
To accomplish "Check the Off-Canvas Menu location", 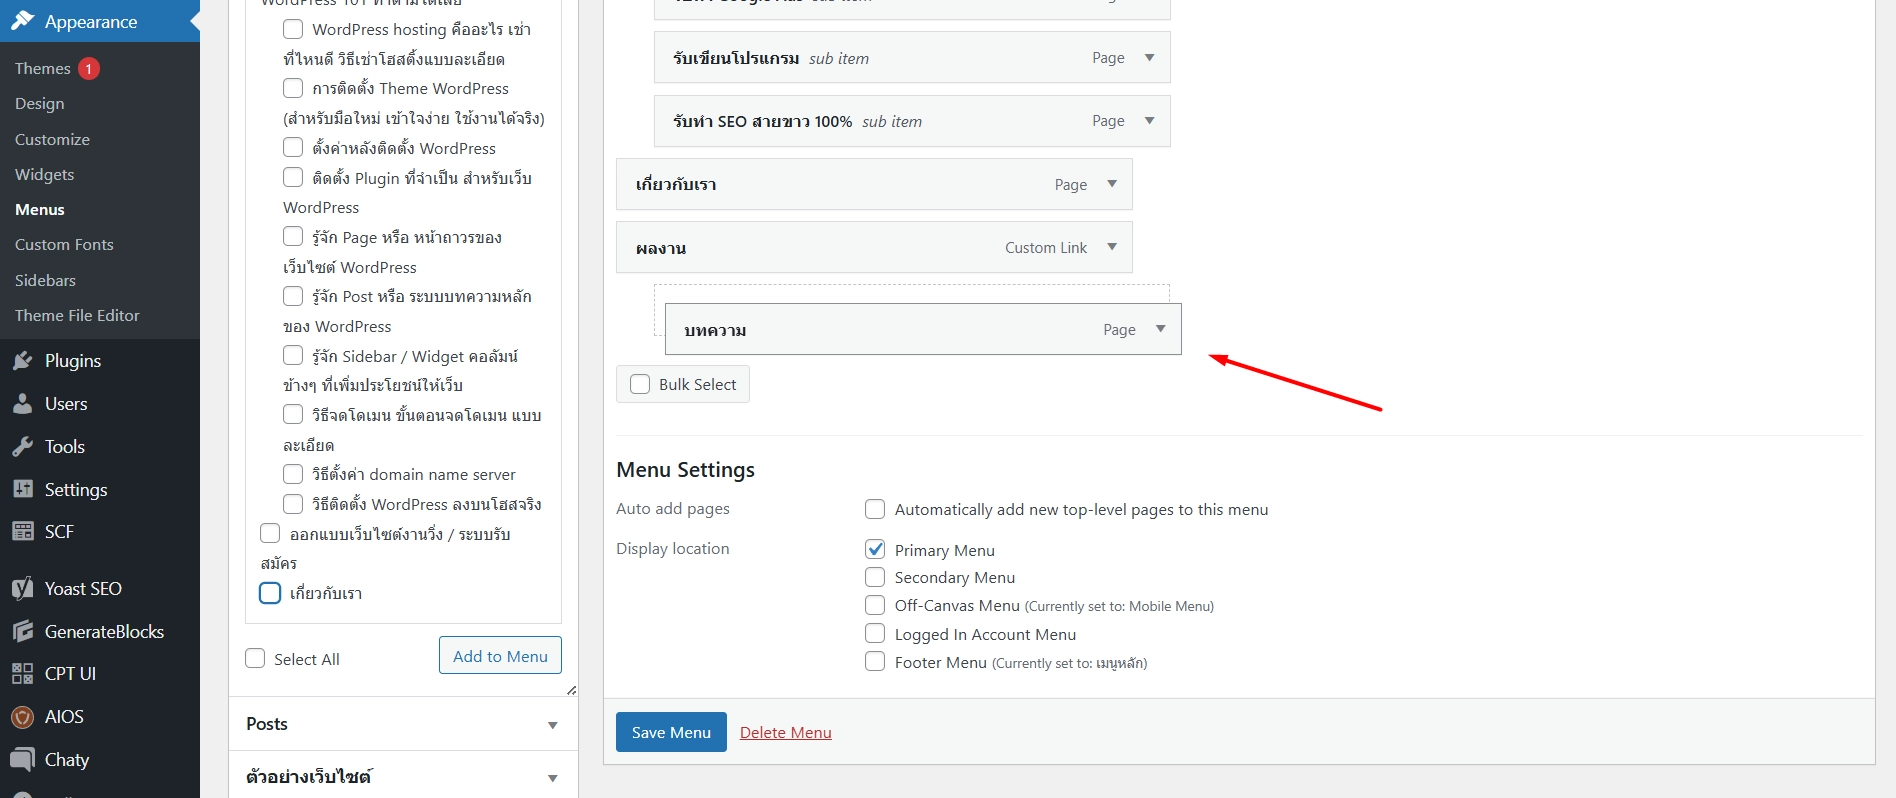I will point(875,605).
